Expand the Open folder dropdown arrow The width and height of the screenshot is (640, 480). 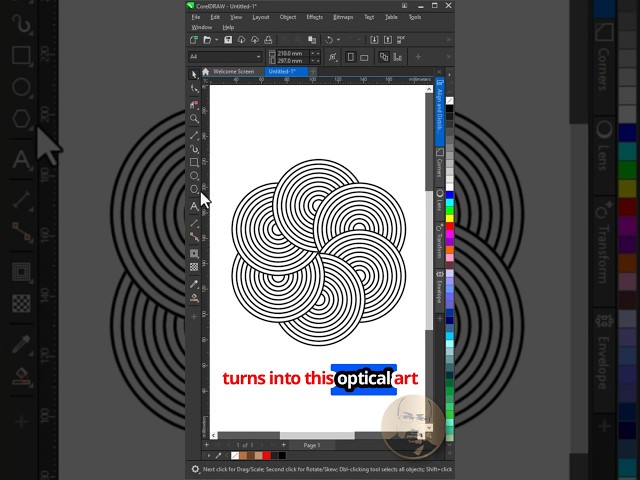coord(216,40)
